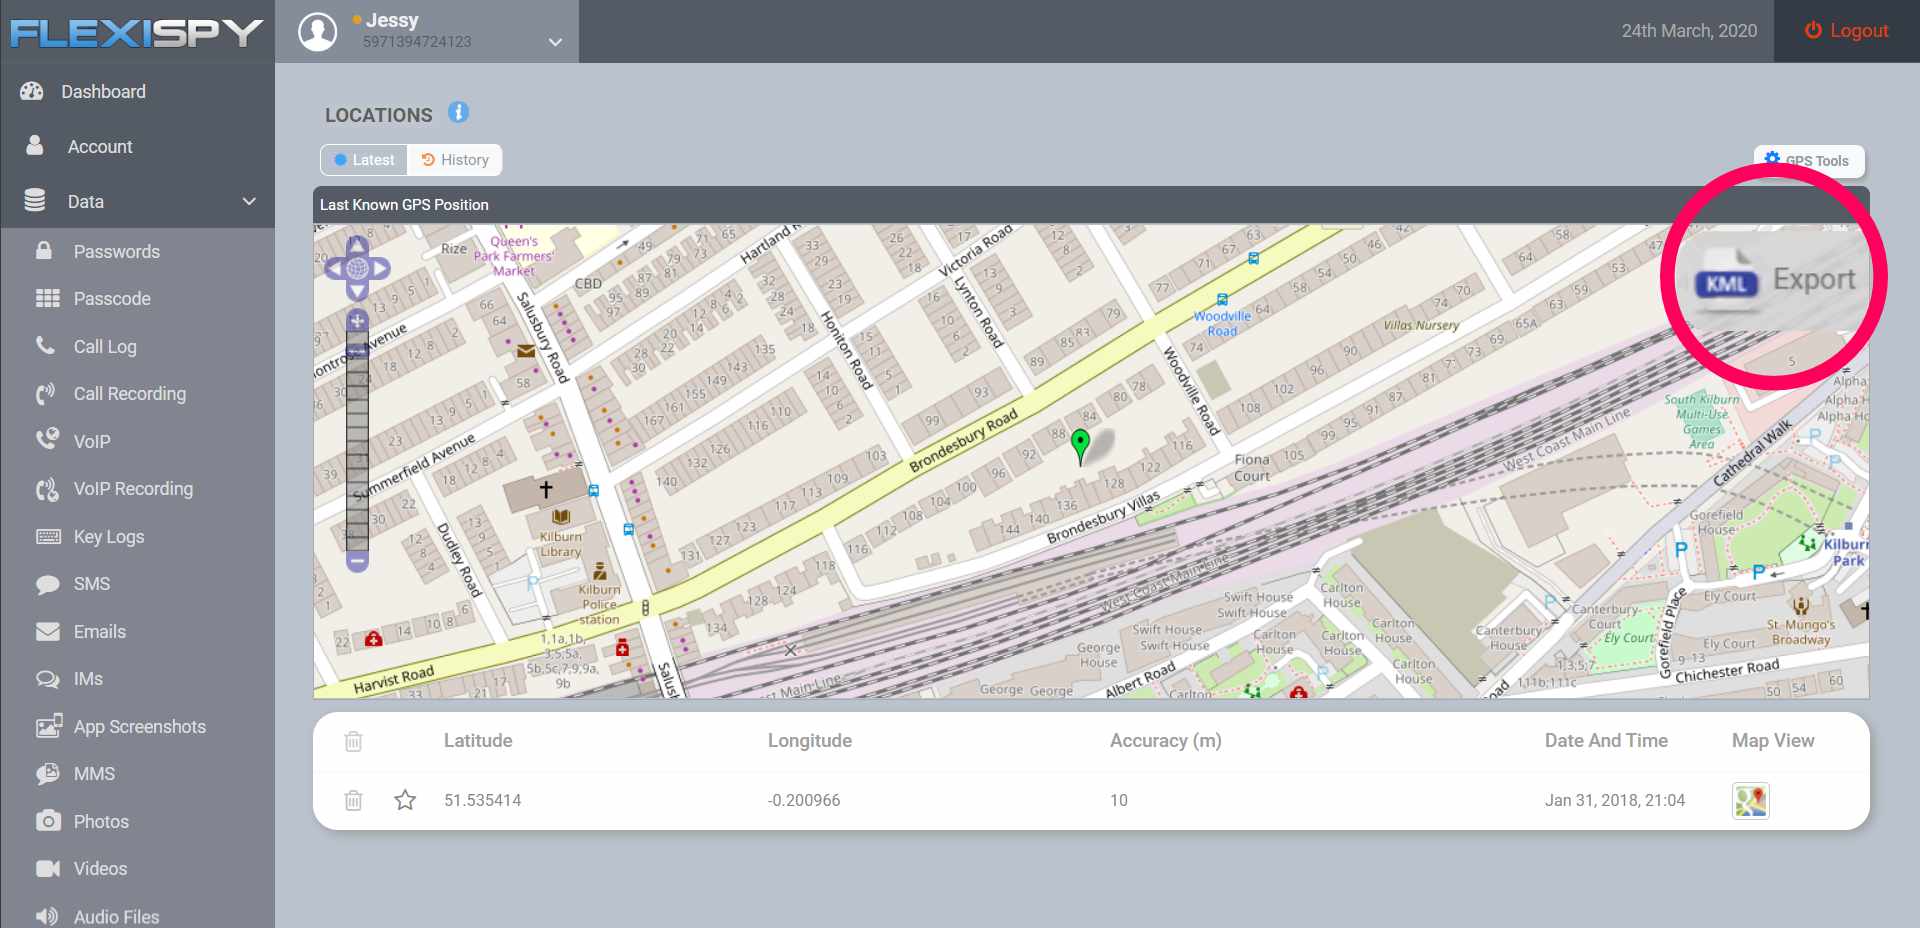This screenshot has height=928, width=1920.
Task: Switch to the Latest tab
Action: click(x=364, y=160)
